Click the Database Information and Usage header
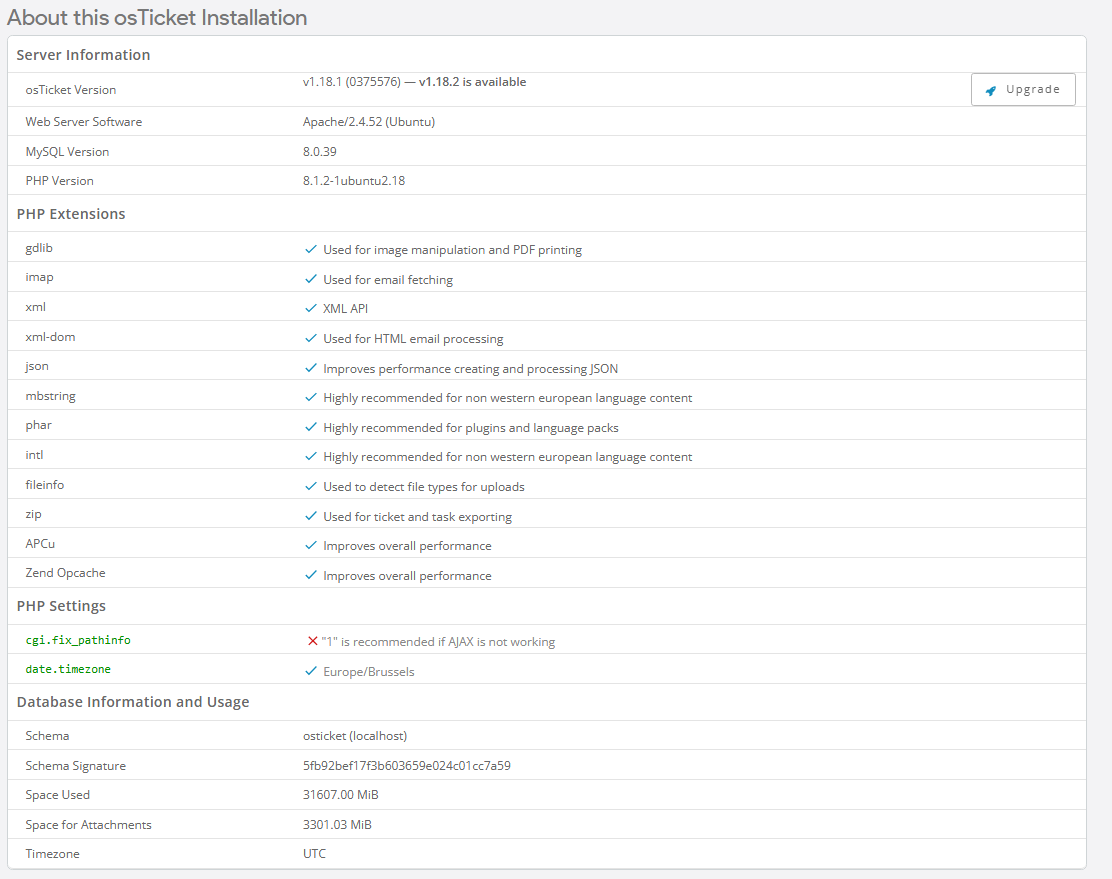Image resolution: width=1112 pixels, height=879 pixels. (x=133, y=702)
